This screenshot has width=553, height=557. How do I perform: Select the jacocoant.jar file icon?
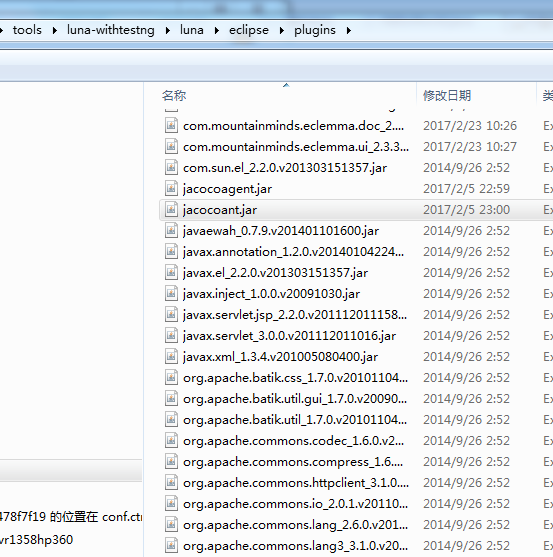pyautogui.click(x=171, y=209)
